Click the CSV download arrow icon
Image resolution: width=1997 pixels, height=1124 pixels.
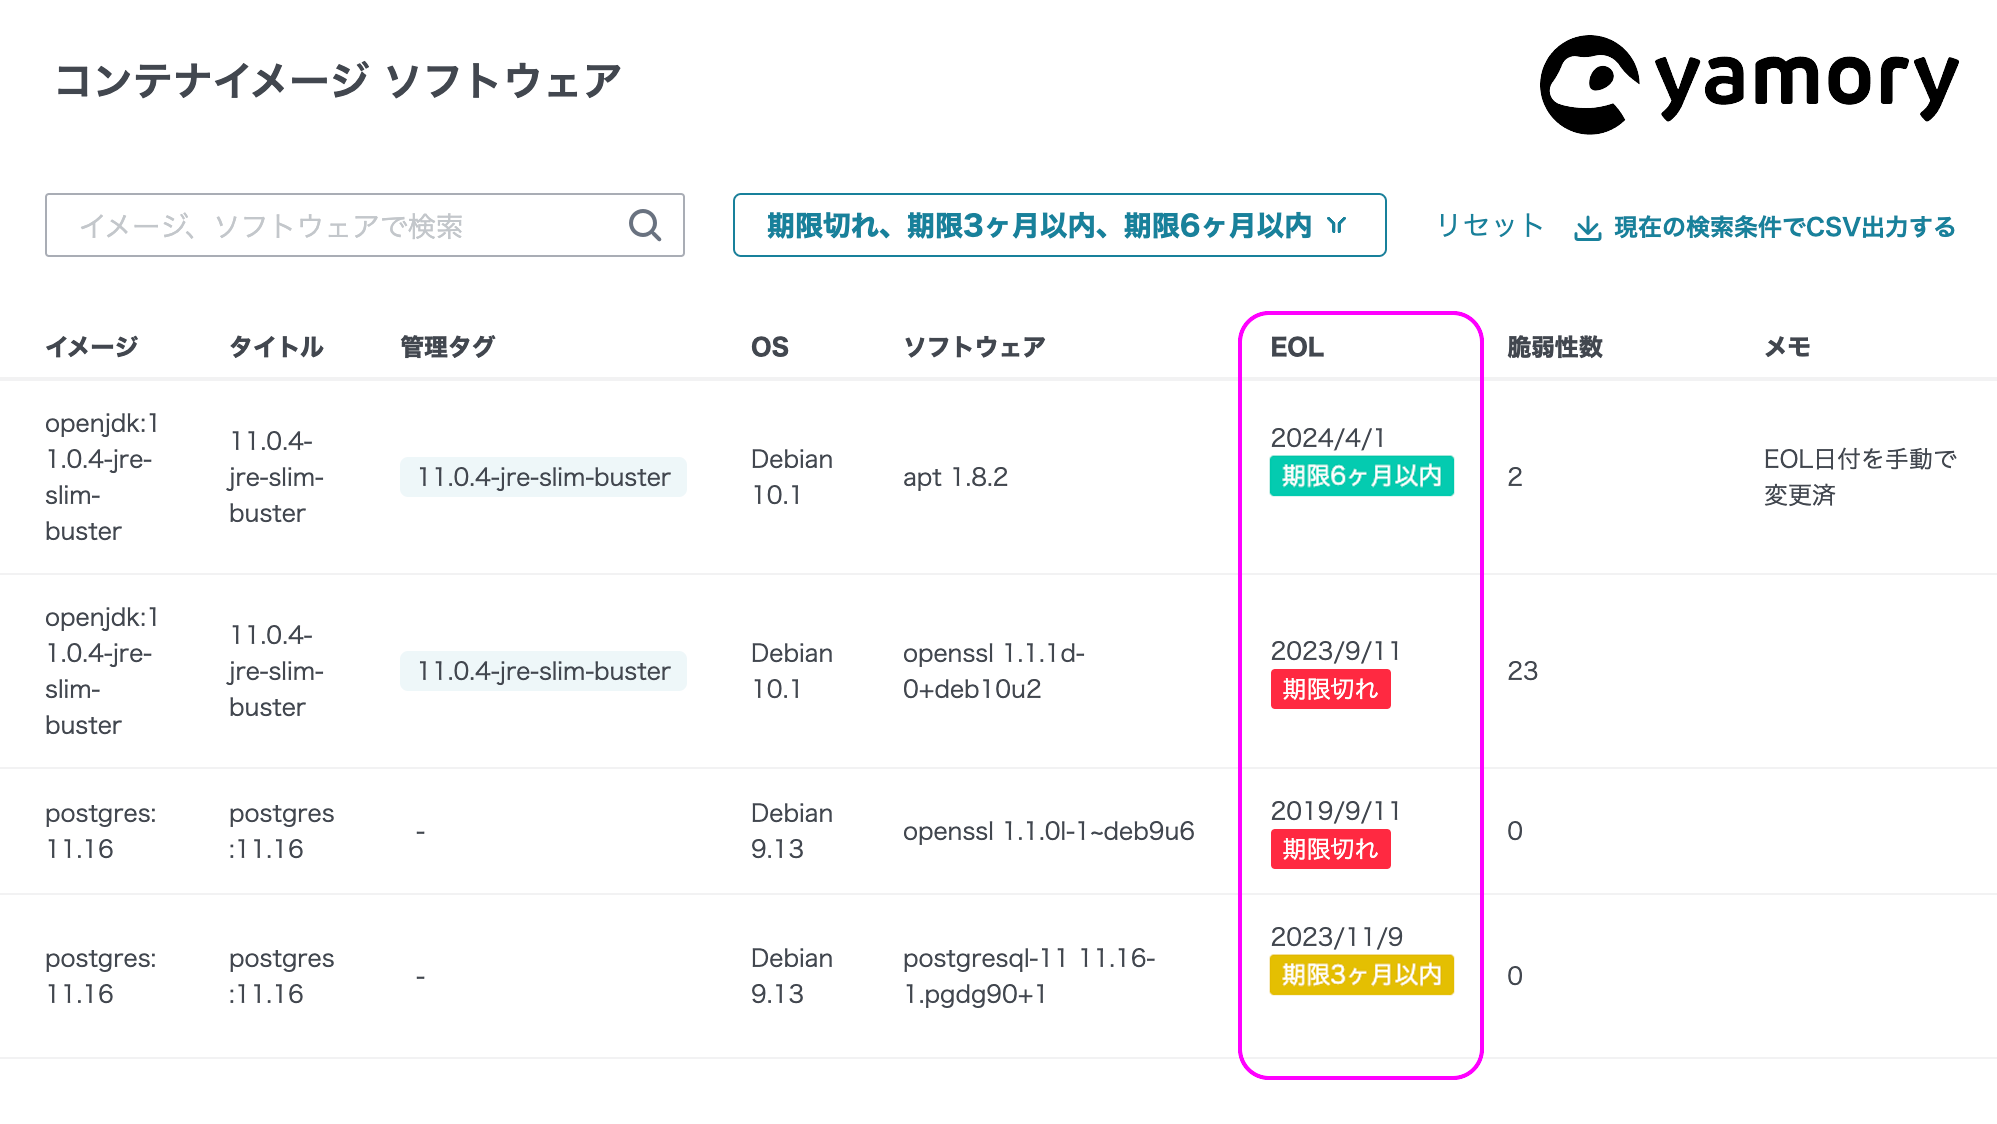click(1588, 228)
